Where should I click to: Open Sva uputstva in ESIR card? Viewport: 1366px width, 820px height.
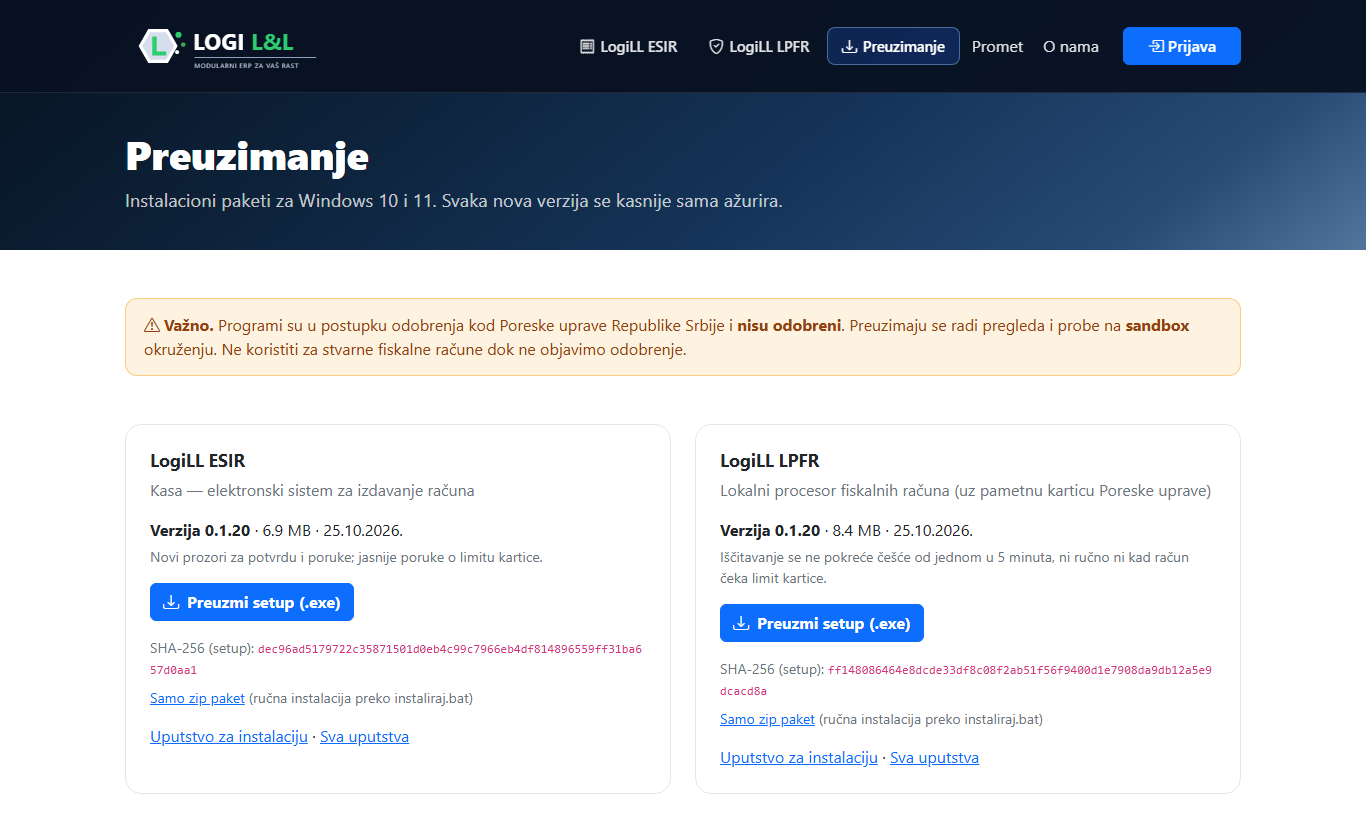pos(364,737)
